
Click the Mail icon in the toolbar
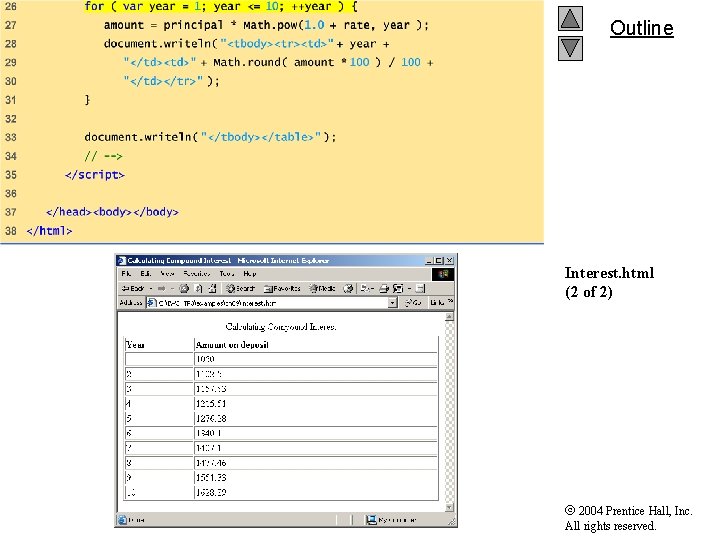pyautogui.click(x=366, y=288)
